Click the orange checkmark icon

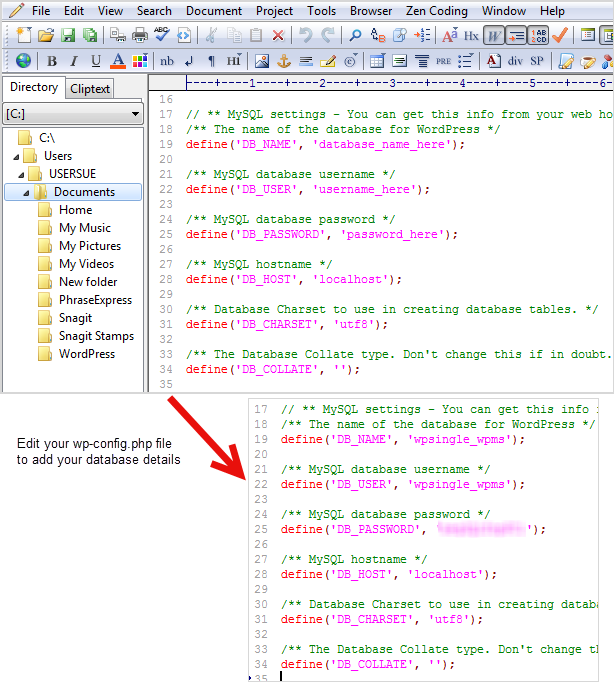coord(560,35)
